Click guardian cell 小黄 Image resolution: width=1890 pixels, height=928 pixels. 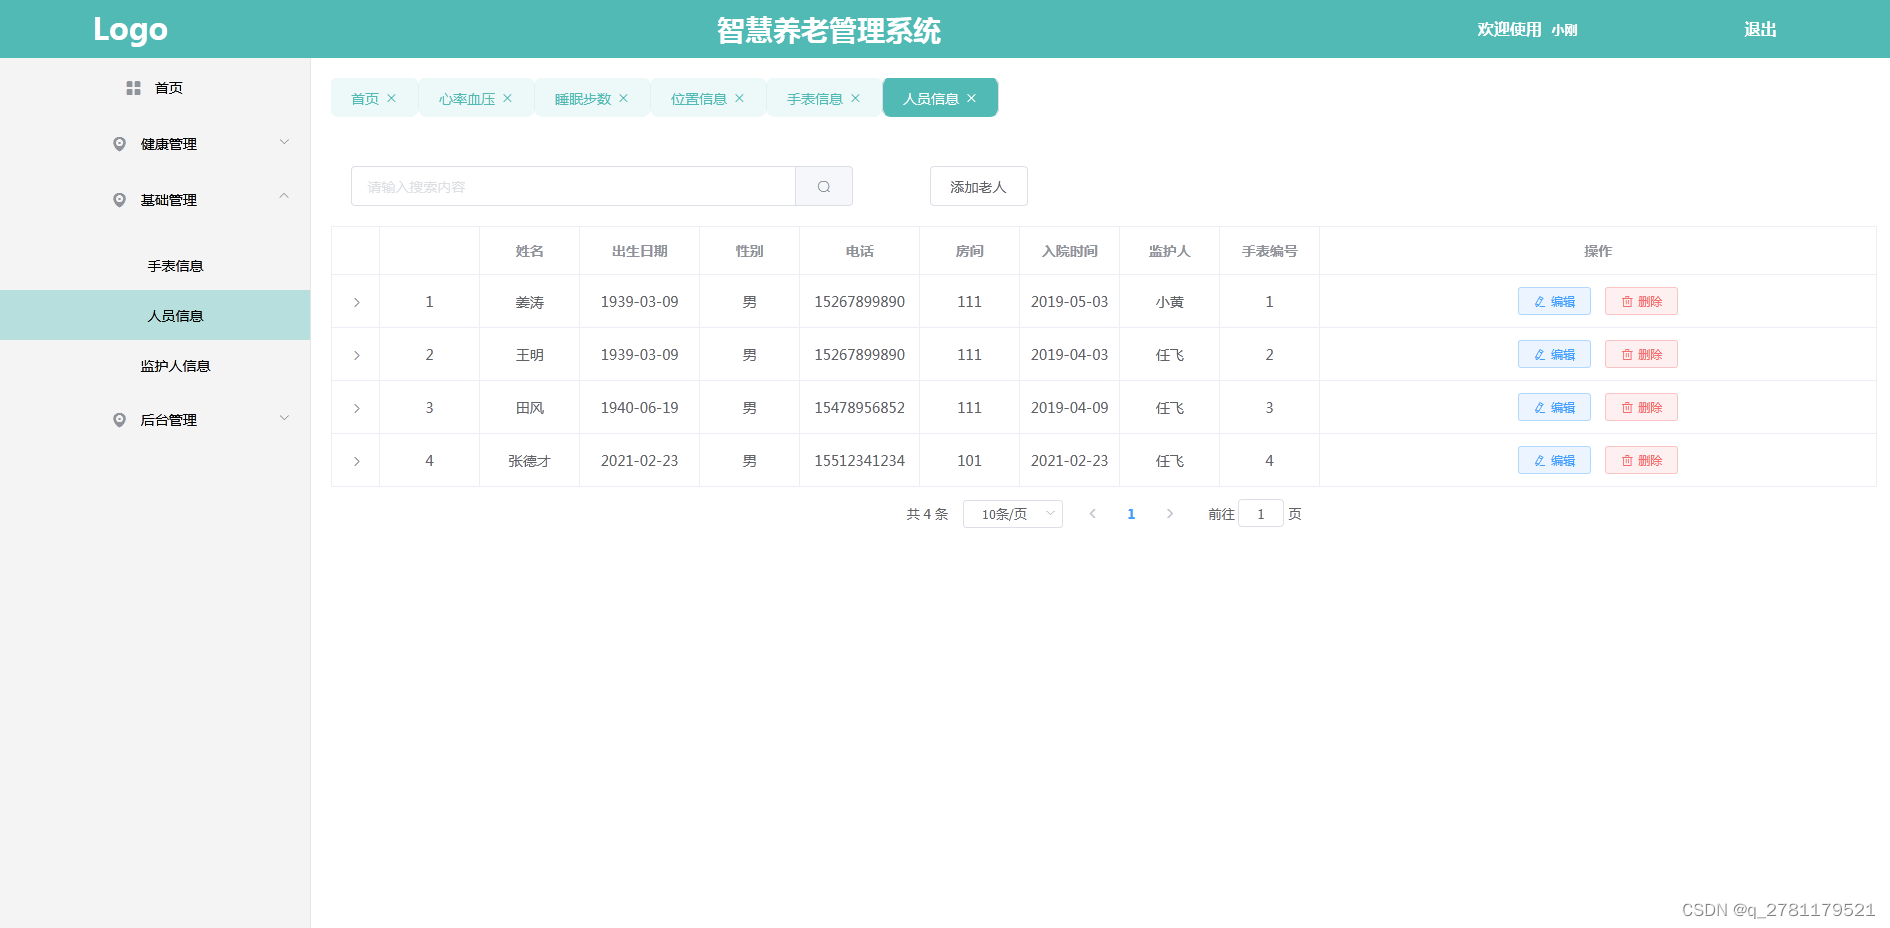(x=1170, y=302)
